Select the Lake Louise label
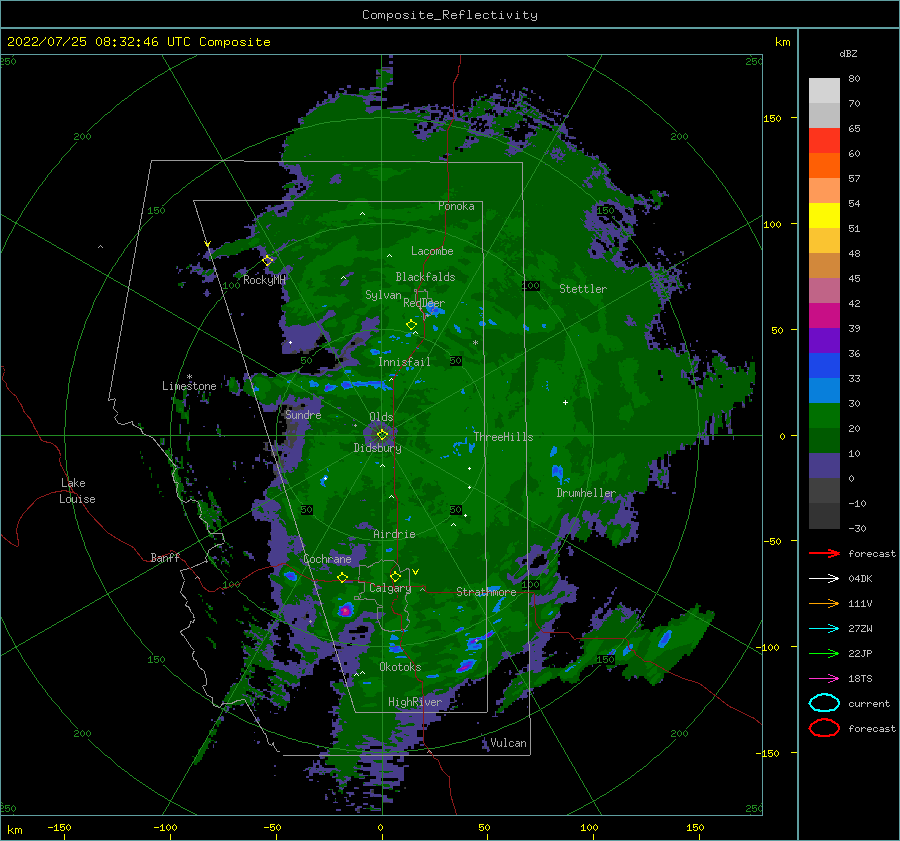 coord(77,491)
